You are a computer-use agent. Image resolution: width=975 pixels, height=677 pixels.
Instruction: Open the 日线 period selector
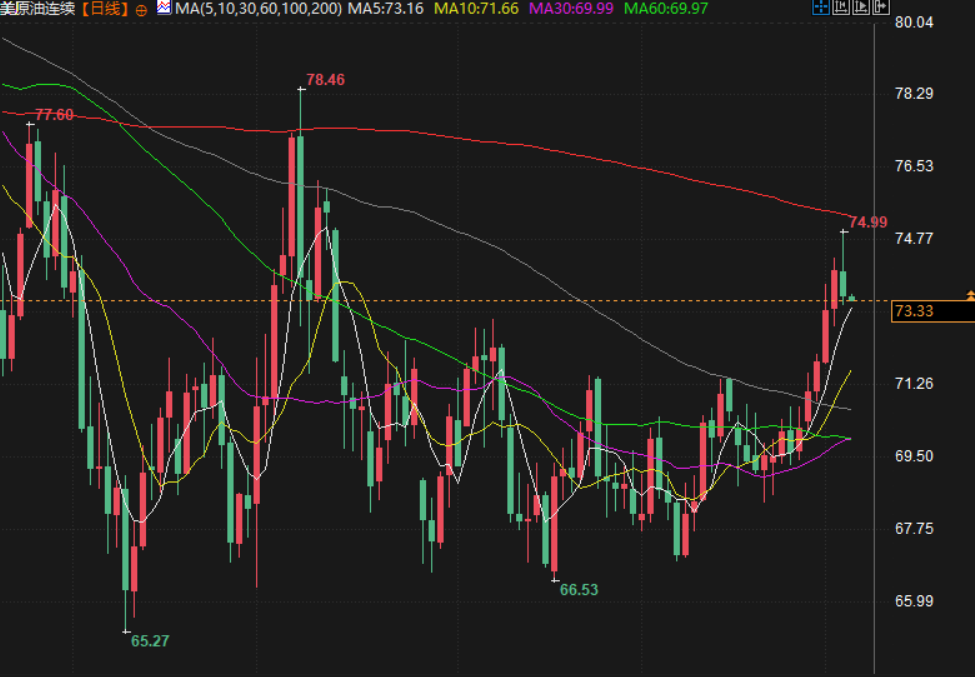pyautogui.click(x=104, y=9)
